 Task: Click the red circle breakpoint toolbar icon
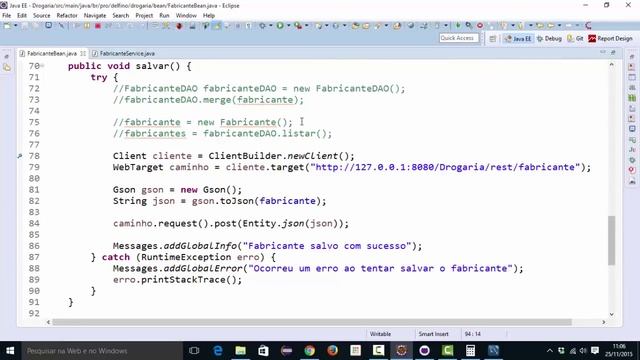pyautogui.click(x=480, y=25)
